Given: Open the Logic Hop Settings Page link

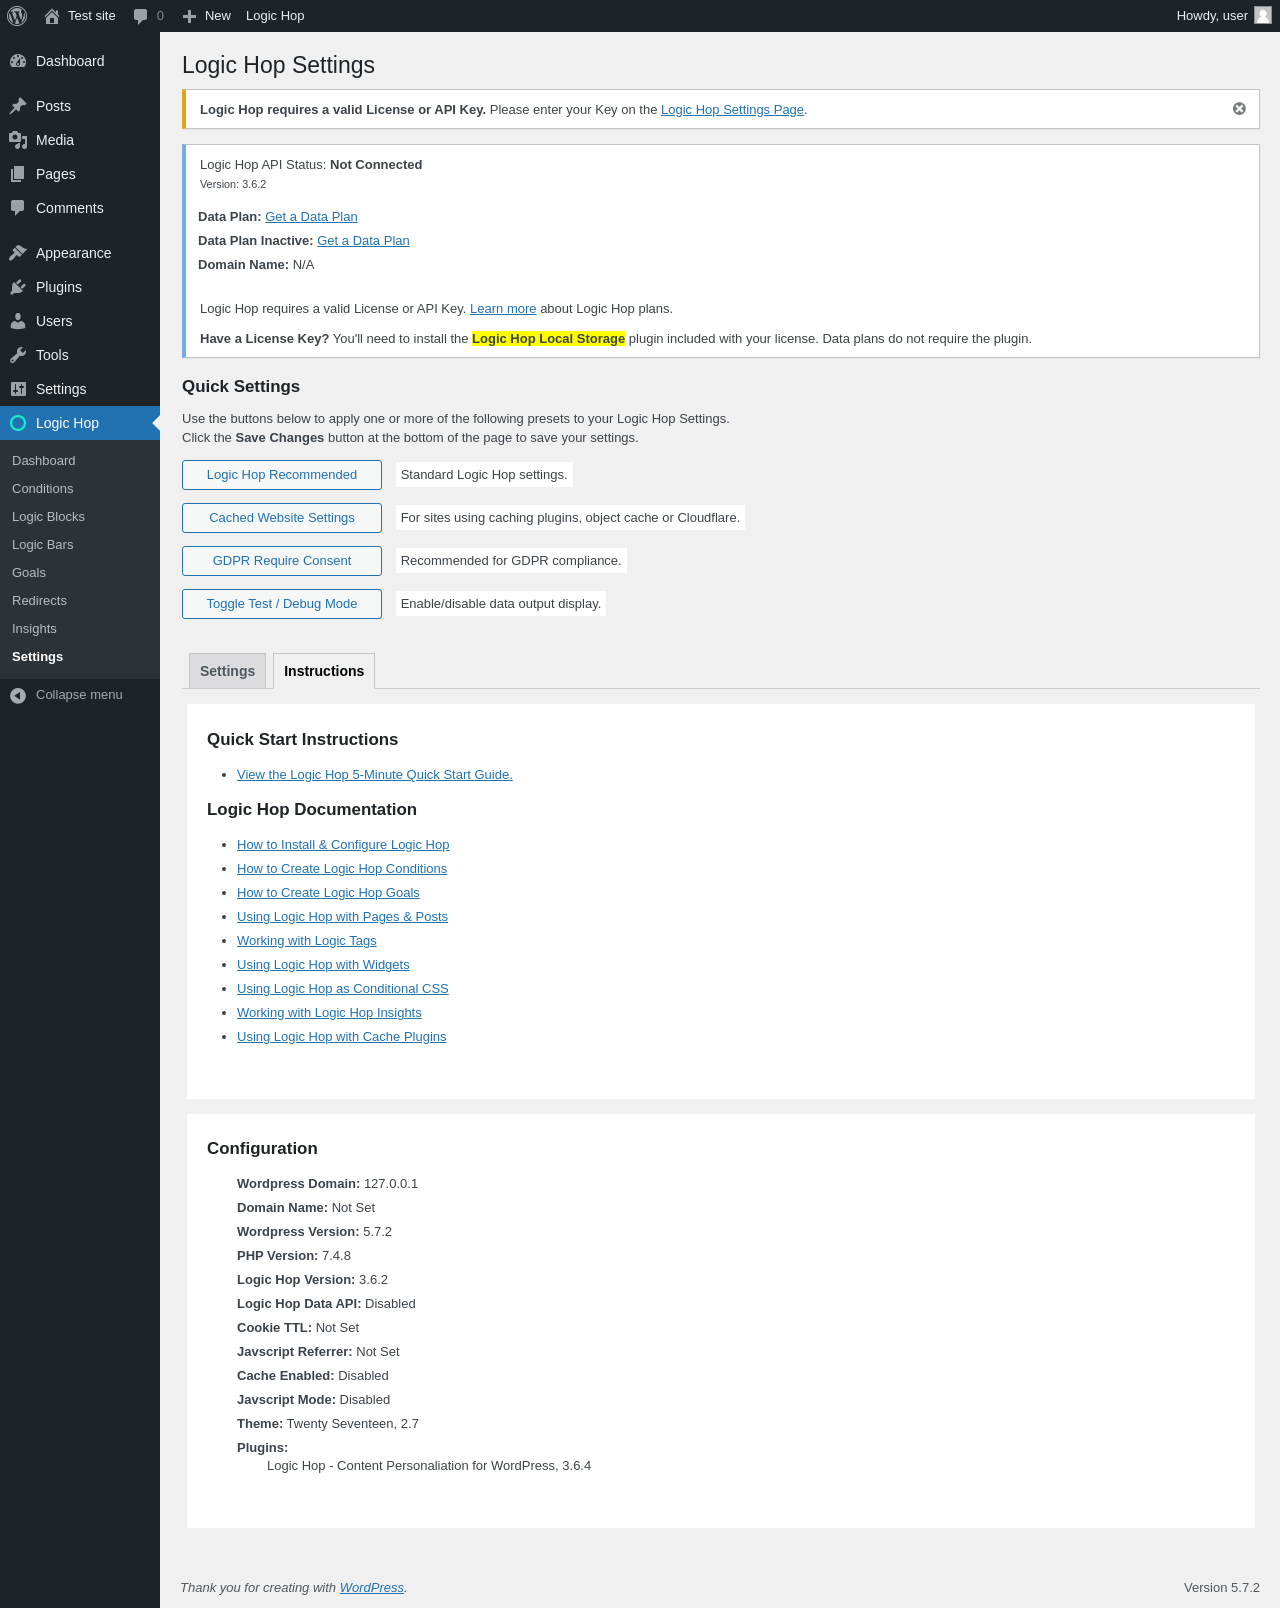Looking at the screenshot, I should click(x=732, y=110).
